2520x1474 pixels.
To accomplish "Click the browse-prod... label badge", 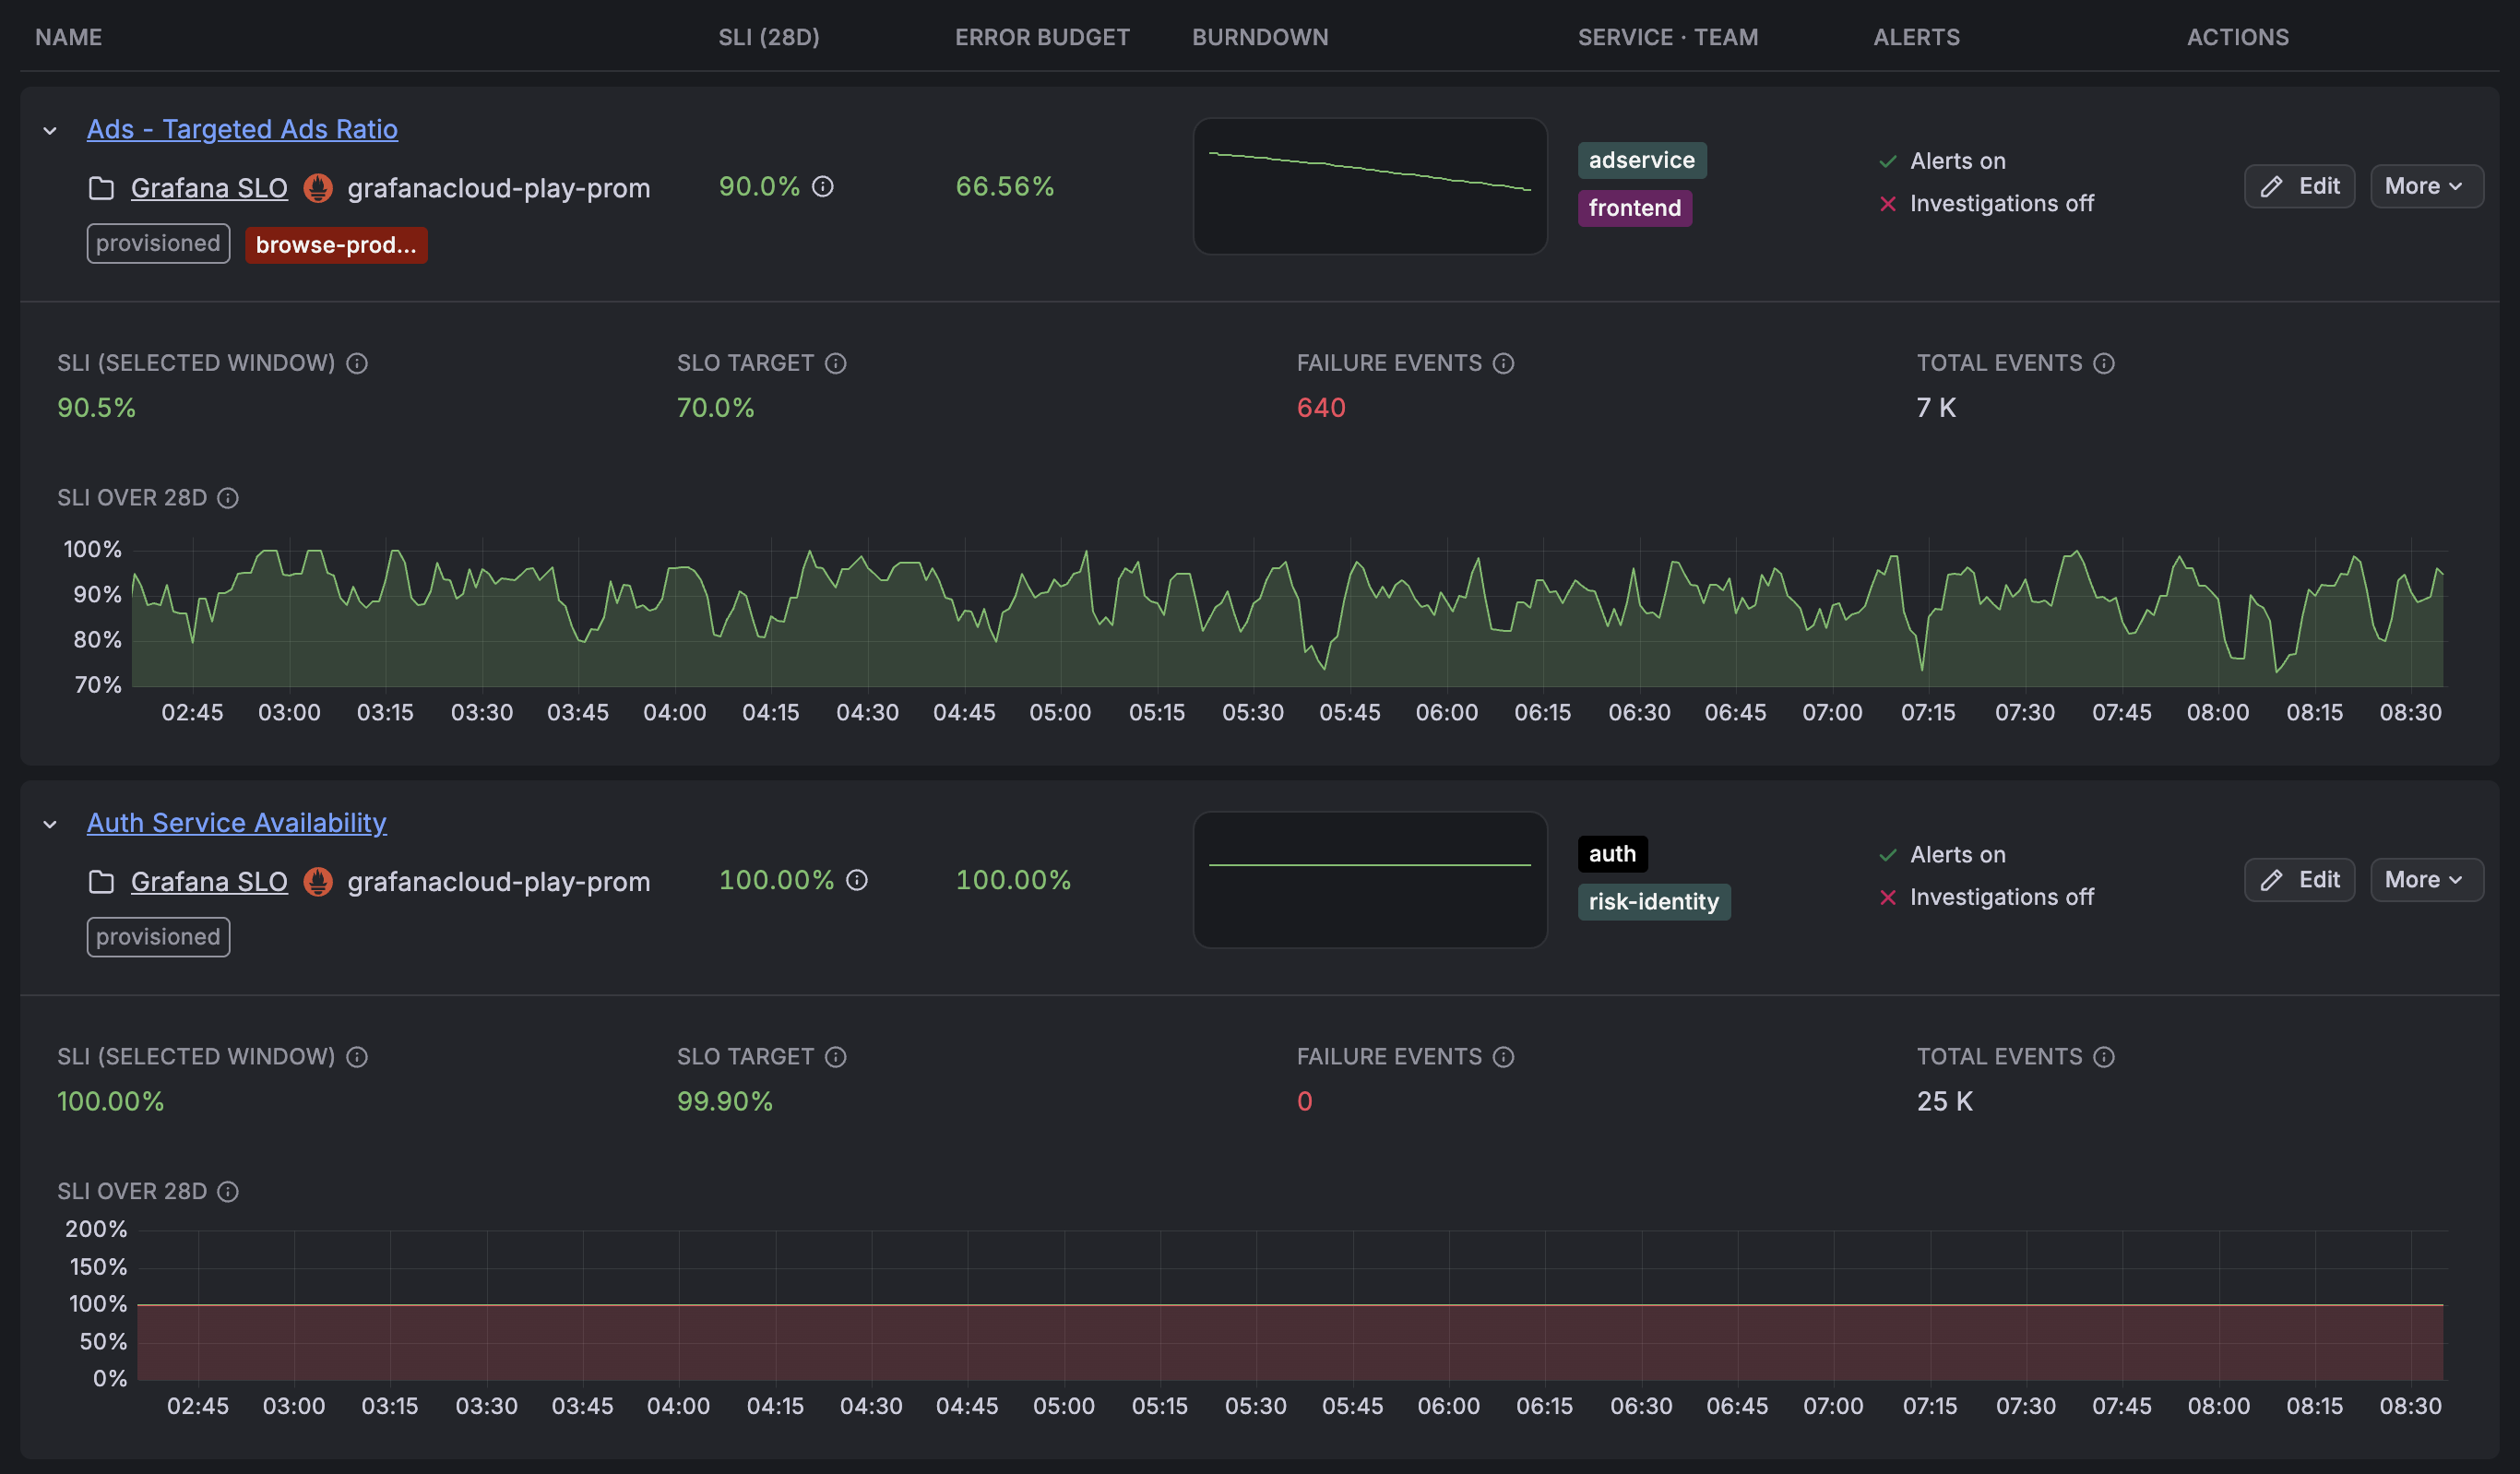I will [336, 245].
